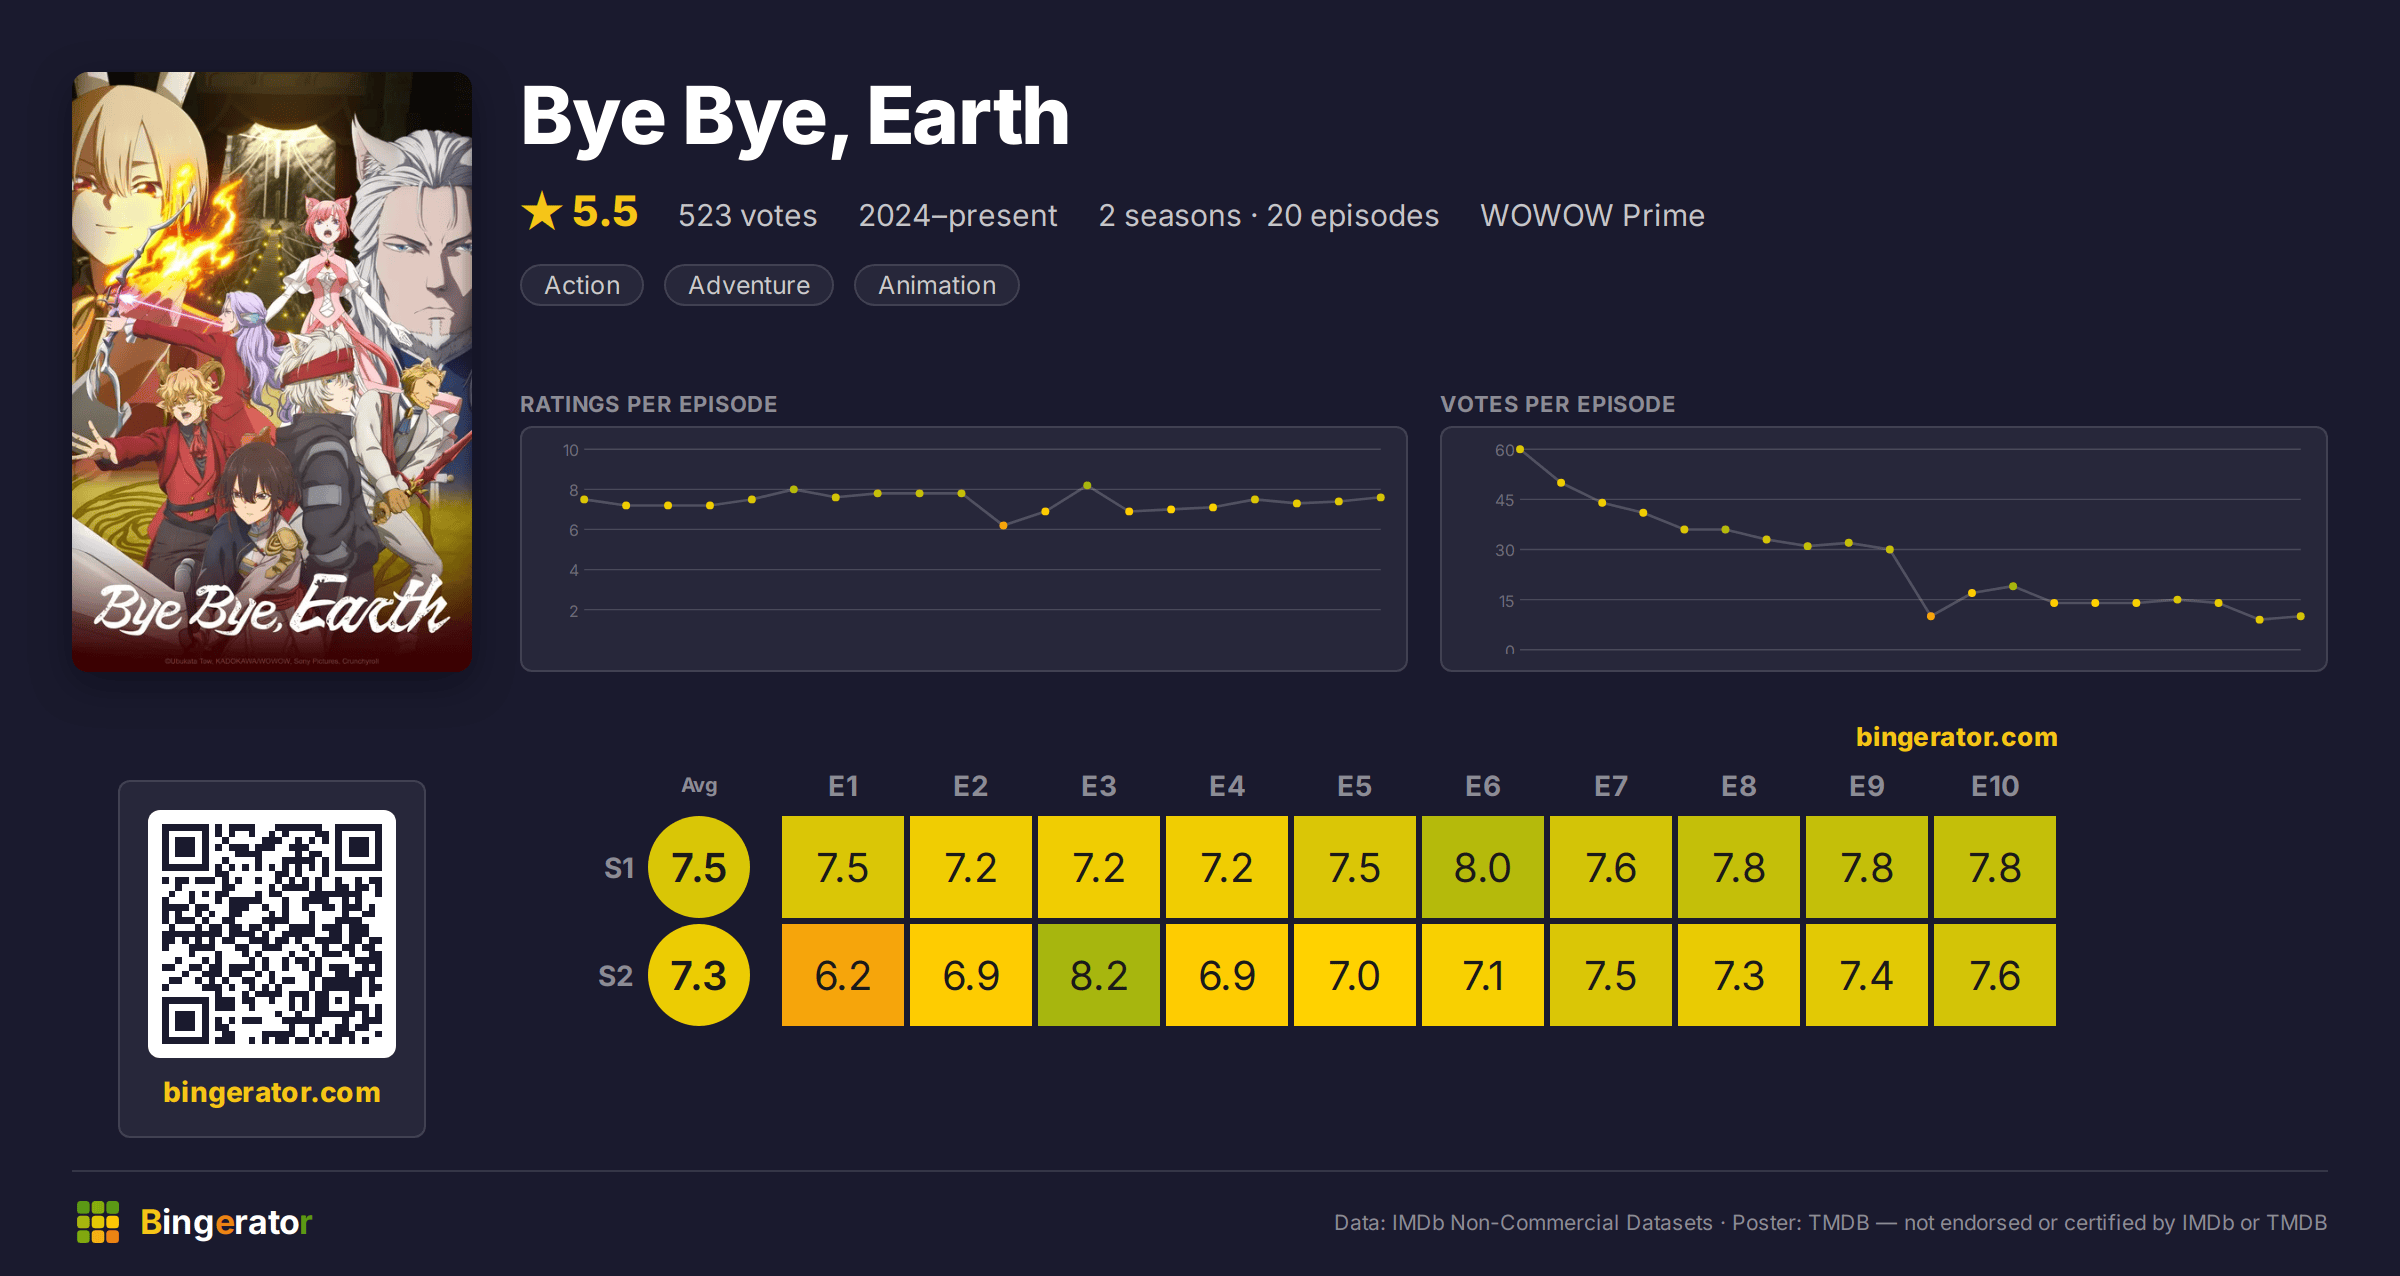Click lowest orange point in ratings chart
Screen dimensions: 2400x1276
click(x=1003, y=525)
